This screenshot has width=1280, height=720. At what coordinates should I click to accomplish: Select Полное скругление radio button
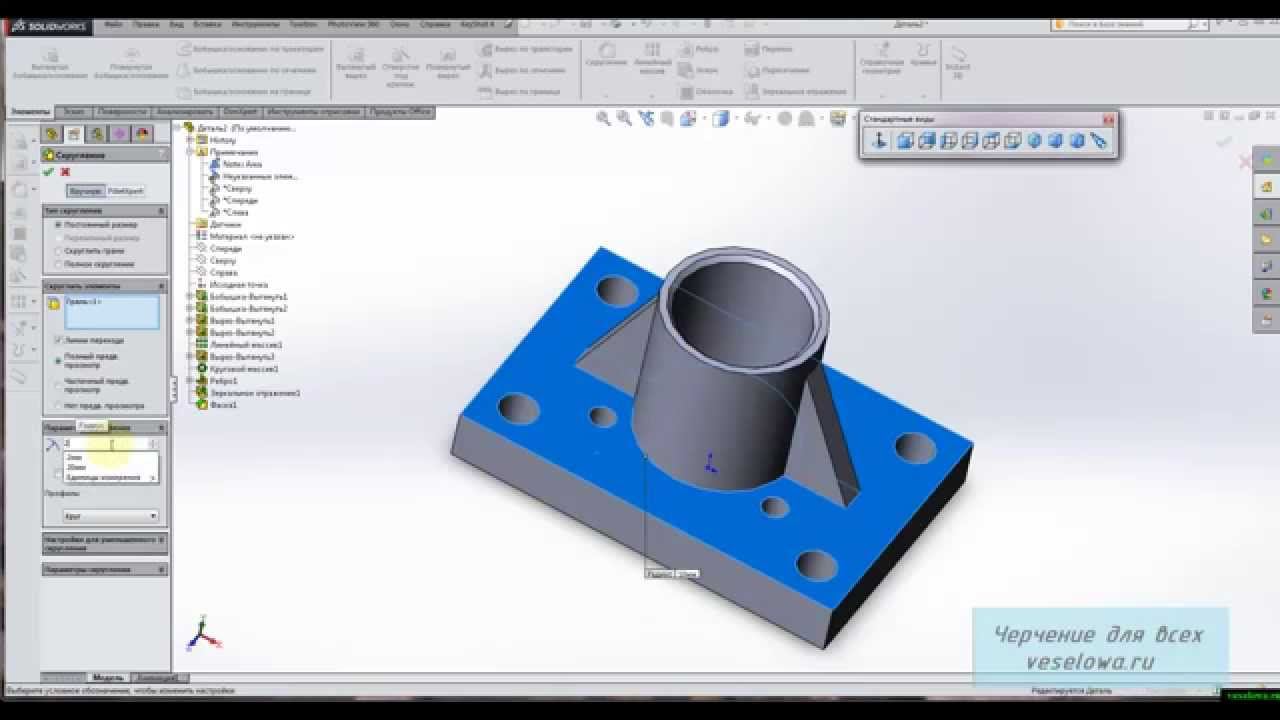coord(58,264)
